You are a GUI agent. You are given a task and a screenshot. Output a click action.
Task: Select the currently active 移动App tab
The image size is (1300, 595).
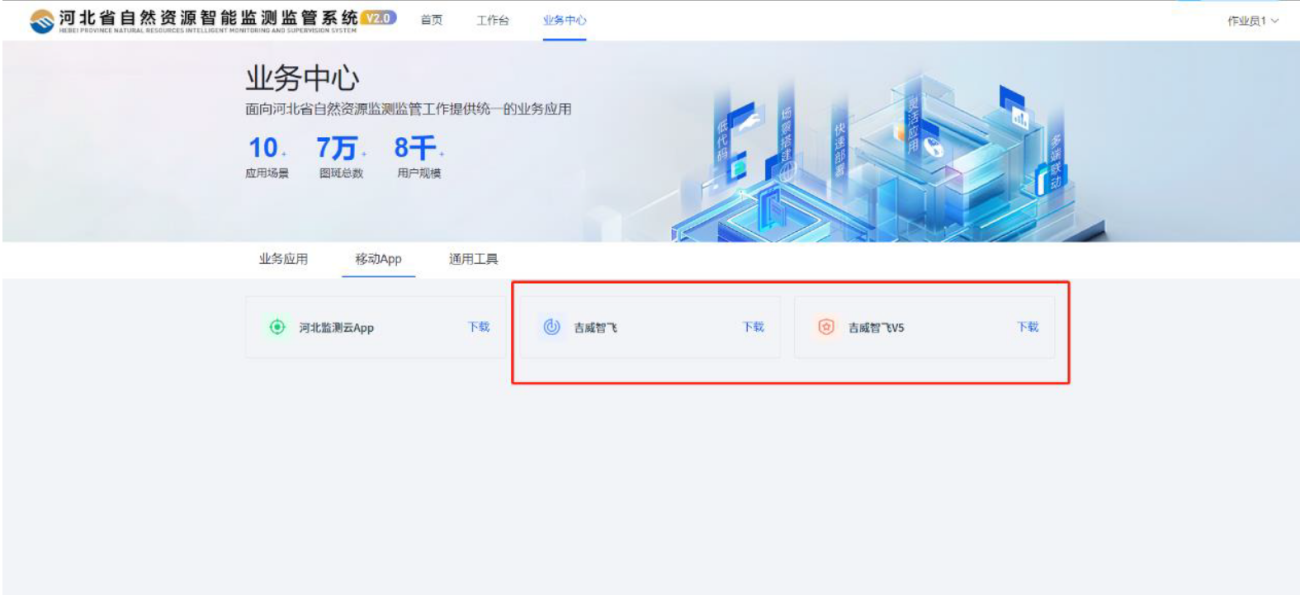tap(378, 258)
